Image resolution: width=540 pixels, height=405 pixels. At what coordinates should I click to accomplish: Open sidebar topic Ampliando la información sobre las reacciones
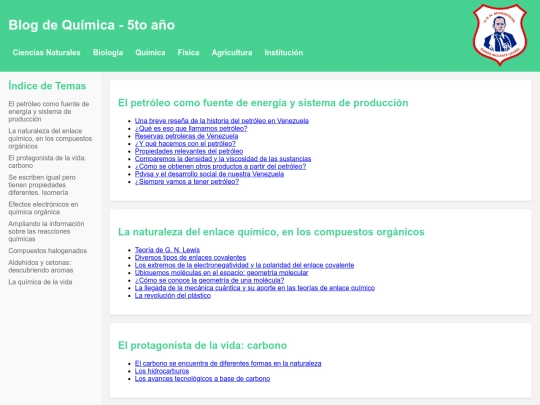click(46, 231)
